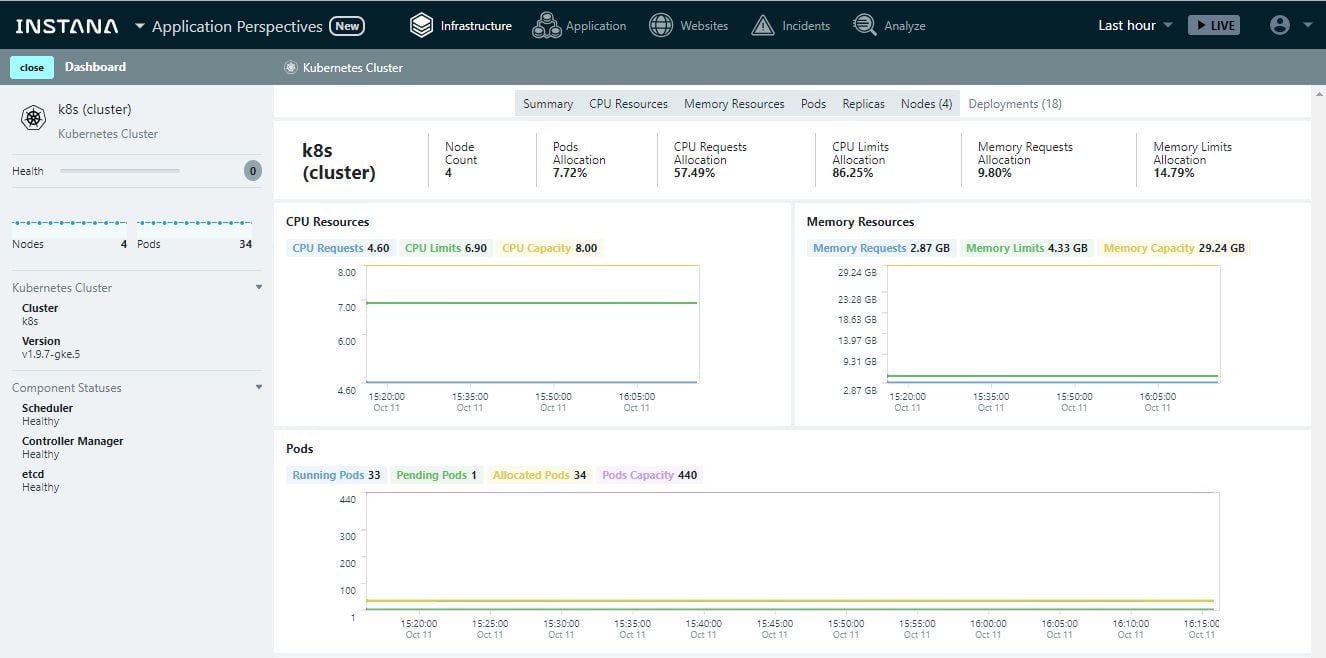Screen dimensions: 1326x658
Task: Open the Dashboard link
Action: point(95,67)
